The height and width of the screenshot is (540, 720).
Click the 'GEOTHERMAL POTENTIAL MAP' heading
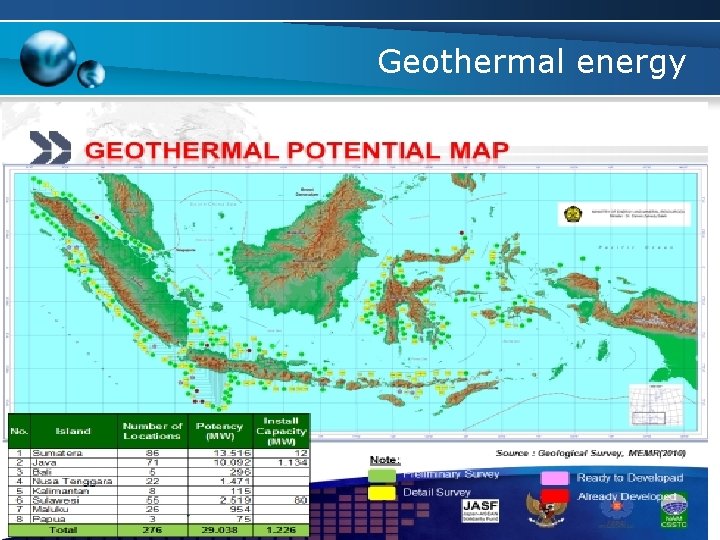point(297,151)
